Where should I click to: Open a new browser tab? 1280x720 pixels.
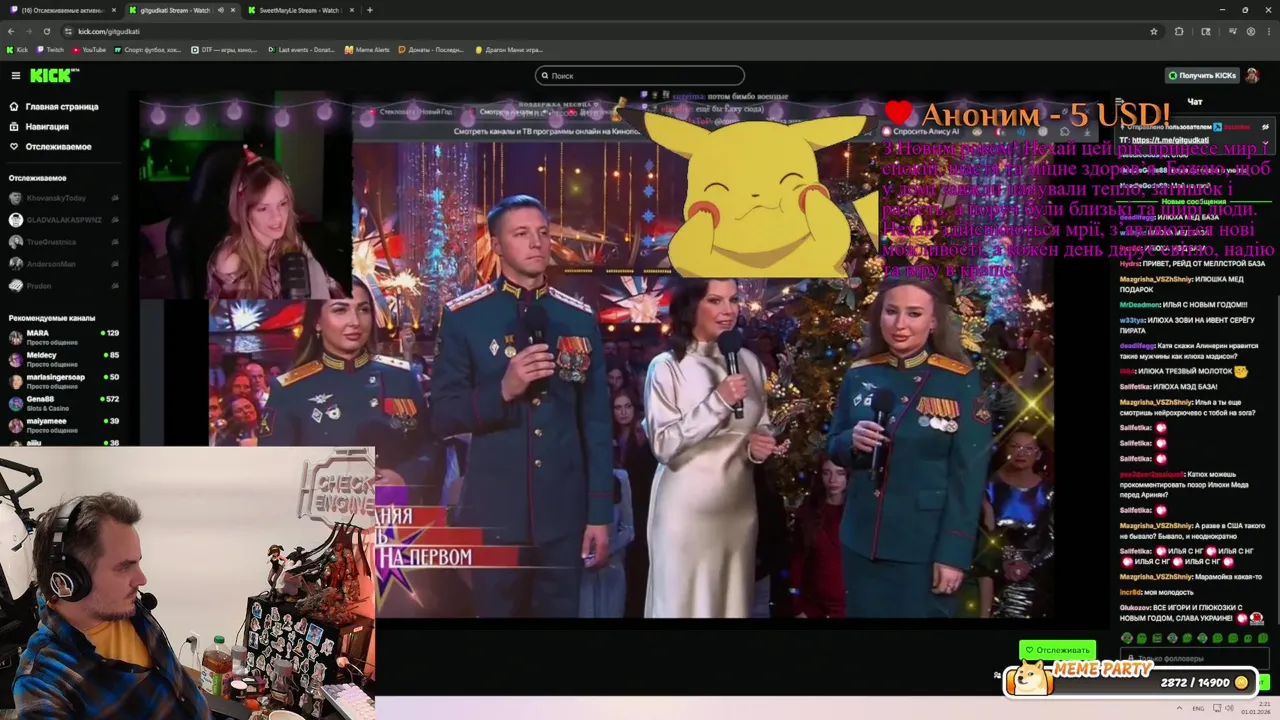pyautogui.click(x=370, y=10)
